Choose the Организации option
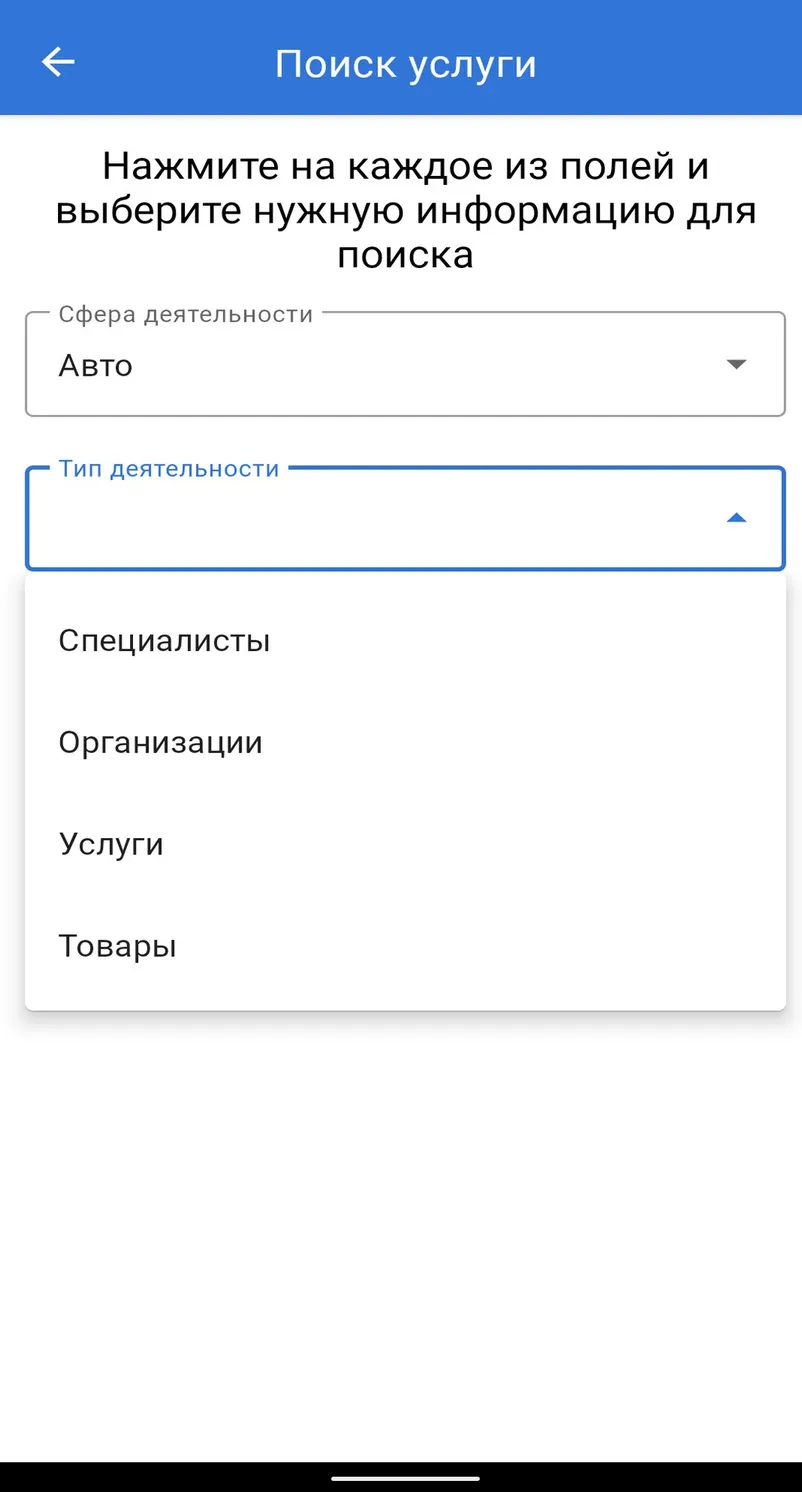 click(405, 742)
